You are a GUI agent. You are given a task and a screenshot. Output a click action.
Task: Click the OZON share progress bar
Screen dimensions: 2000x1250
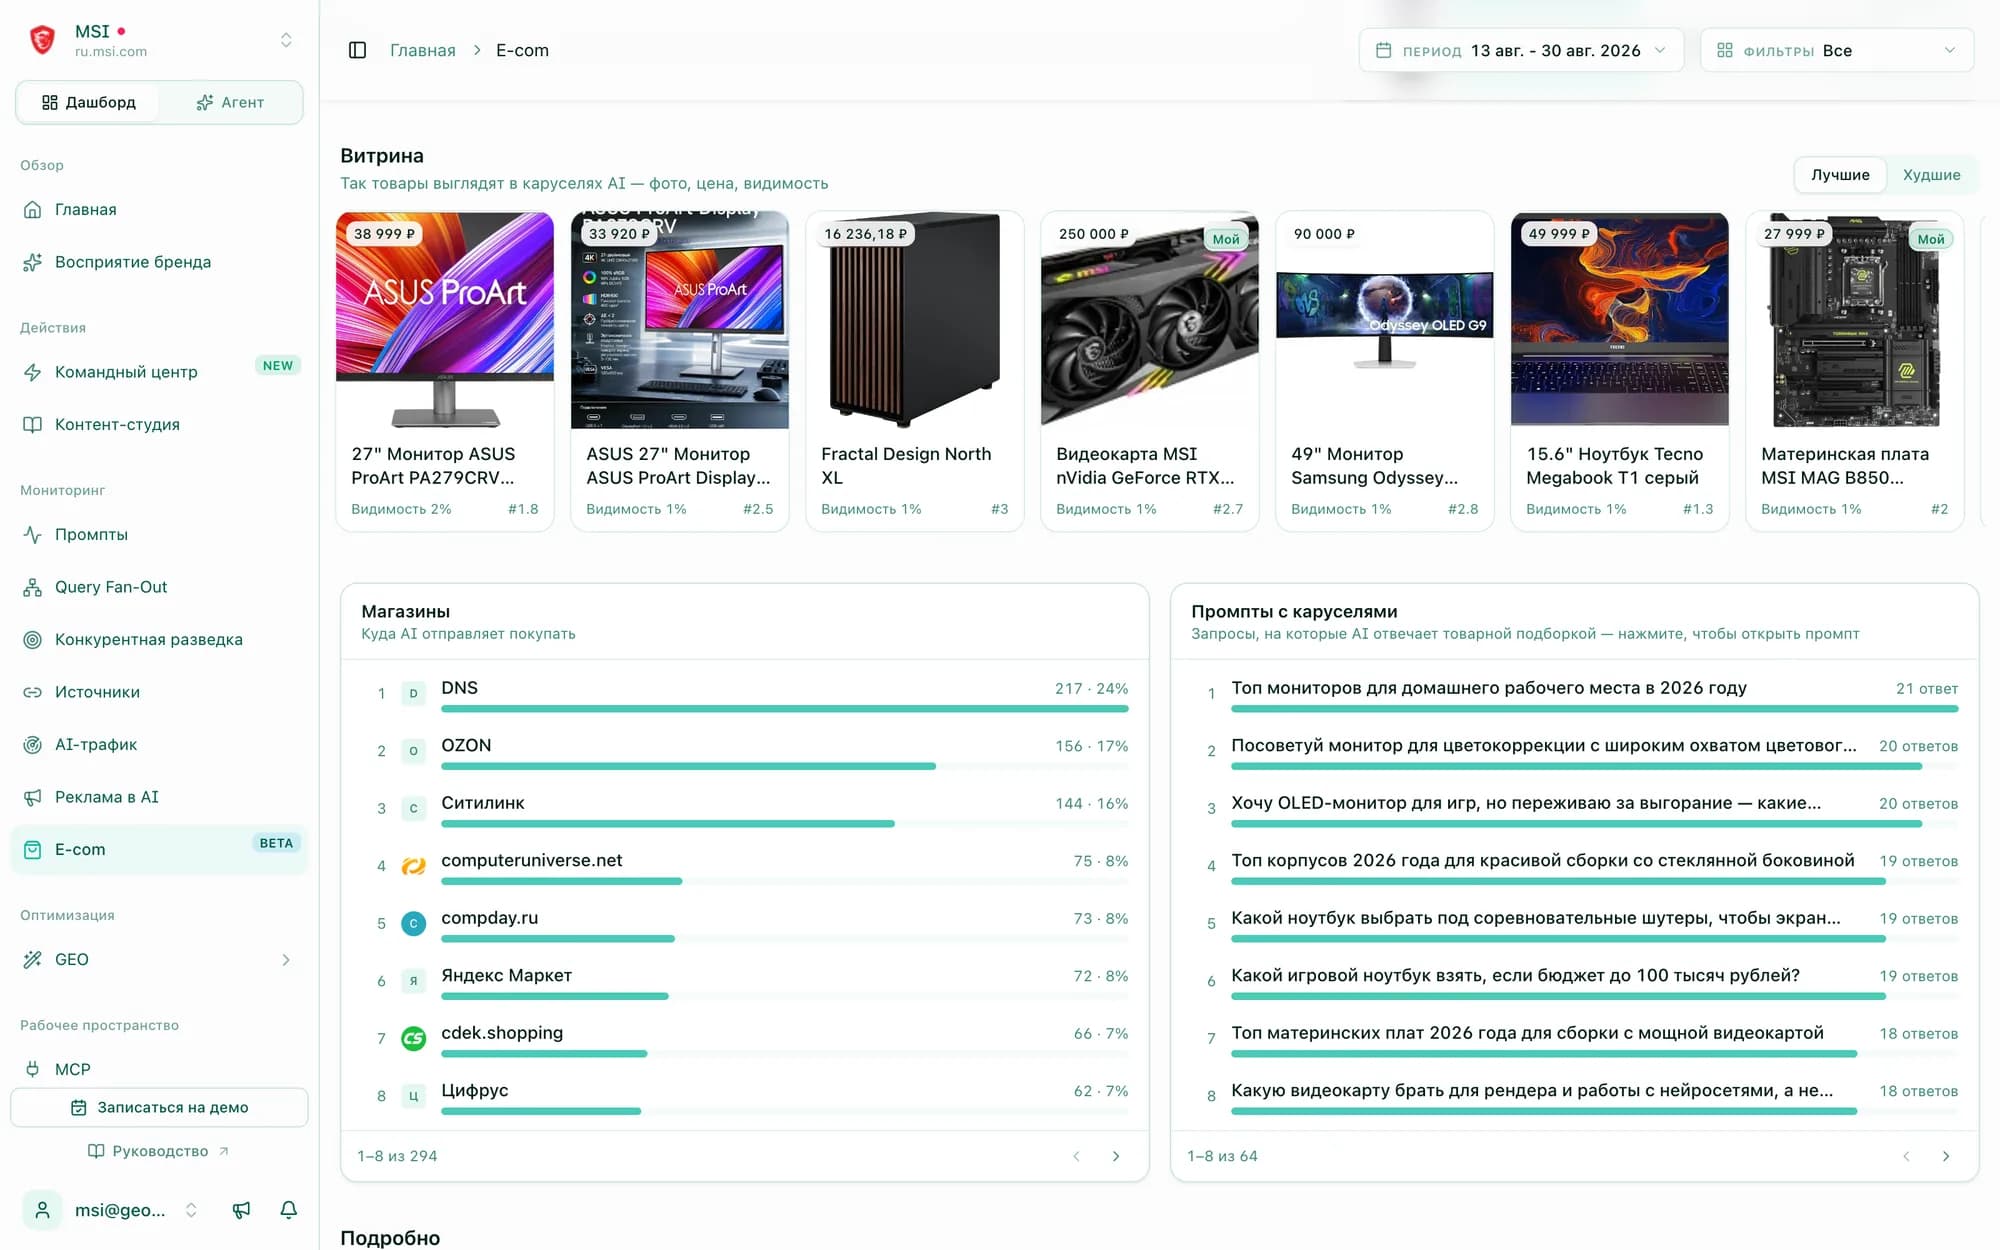[x=785, y=766]
